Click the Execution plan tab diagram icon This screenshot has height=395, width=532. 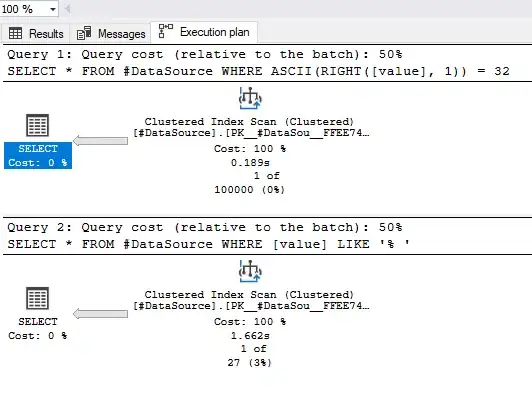(x=166, y=31)
